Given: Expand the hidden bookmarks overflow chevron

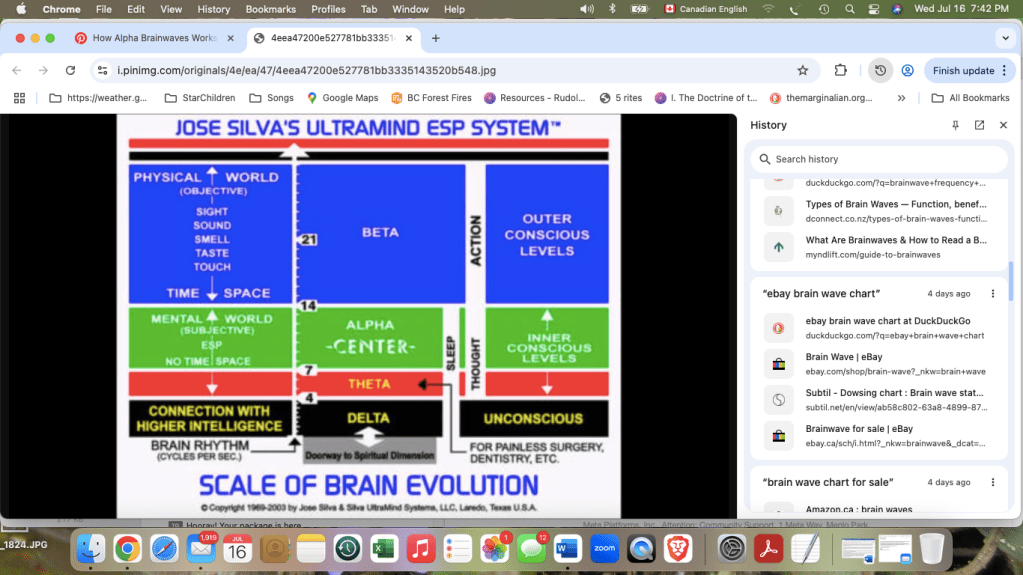Looking at the screenshot, I should tap(902, 98).
